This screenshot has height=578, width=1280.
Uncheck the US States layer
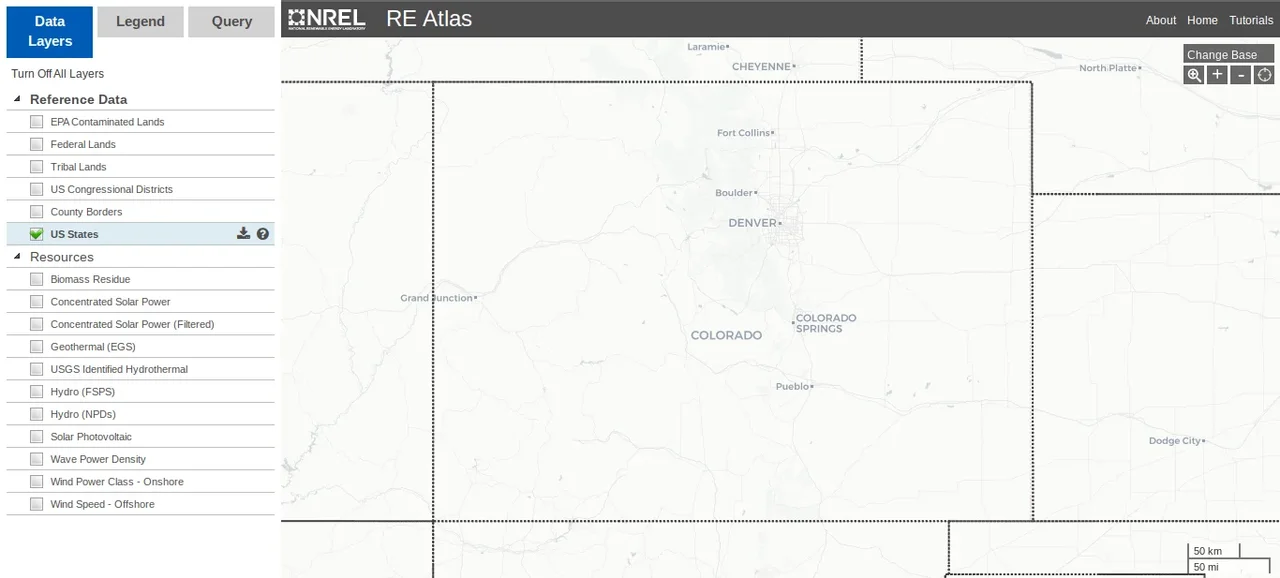pos(37,234)
